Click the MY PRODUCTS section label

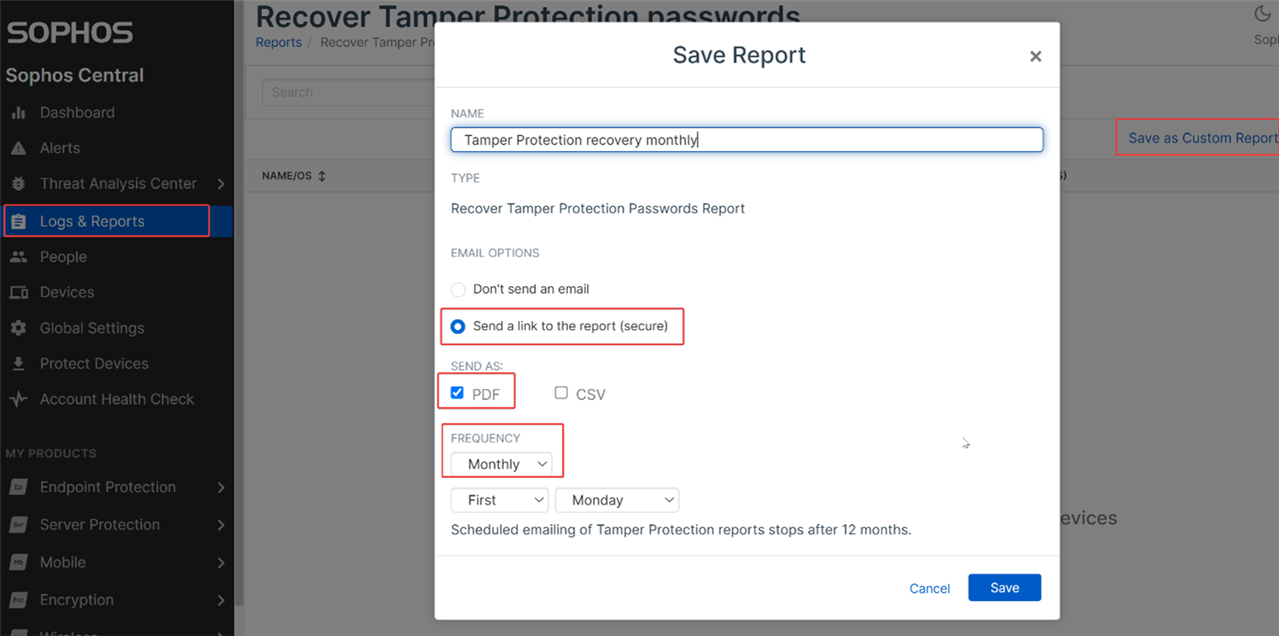click(x=51, y=454)
